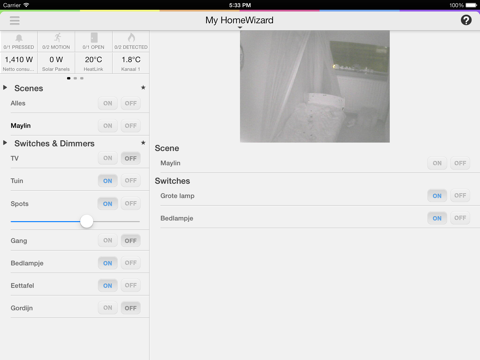This screenshot has height=360, width=480.
Task: Collapse the Switches & Dimmers section triangle
Action: pos(5,143)
